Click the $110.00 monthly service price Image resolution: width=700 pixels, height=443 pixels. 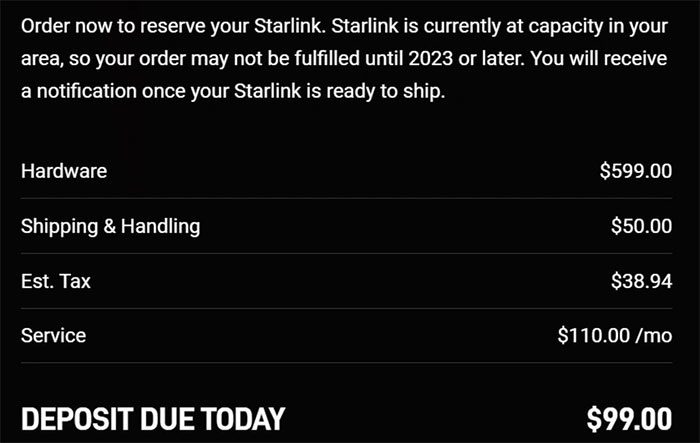593,335
